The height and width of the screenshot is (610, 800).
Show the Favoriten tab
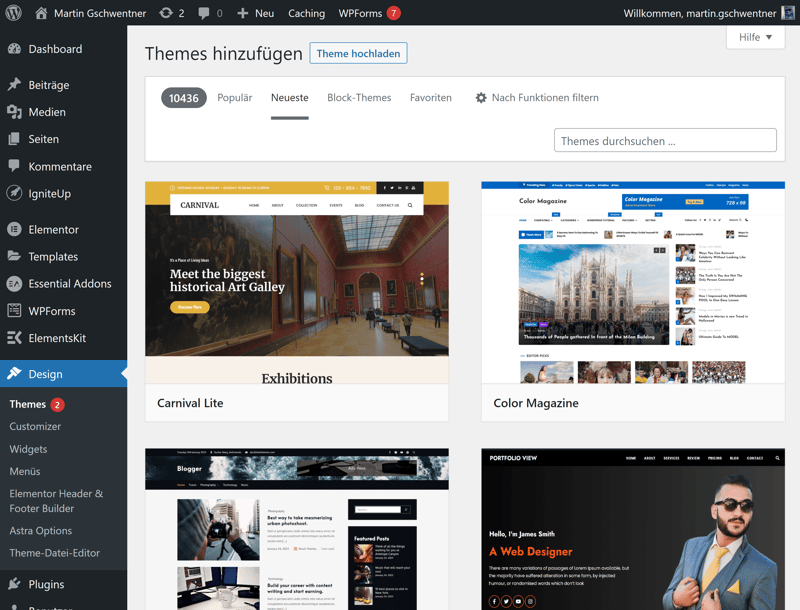tap(431, 98)
